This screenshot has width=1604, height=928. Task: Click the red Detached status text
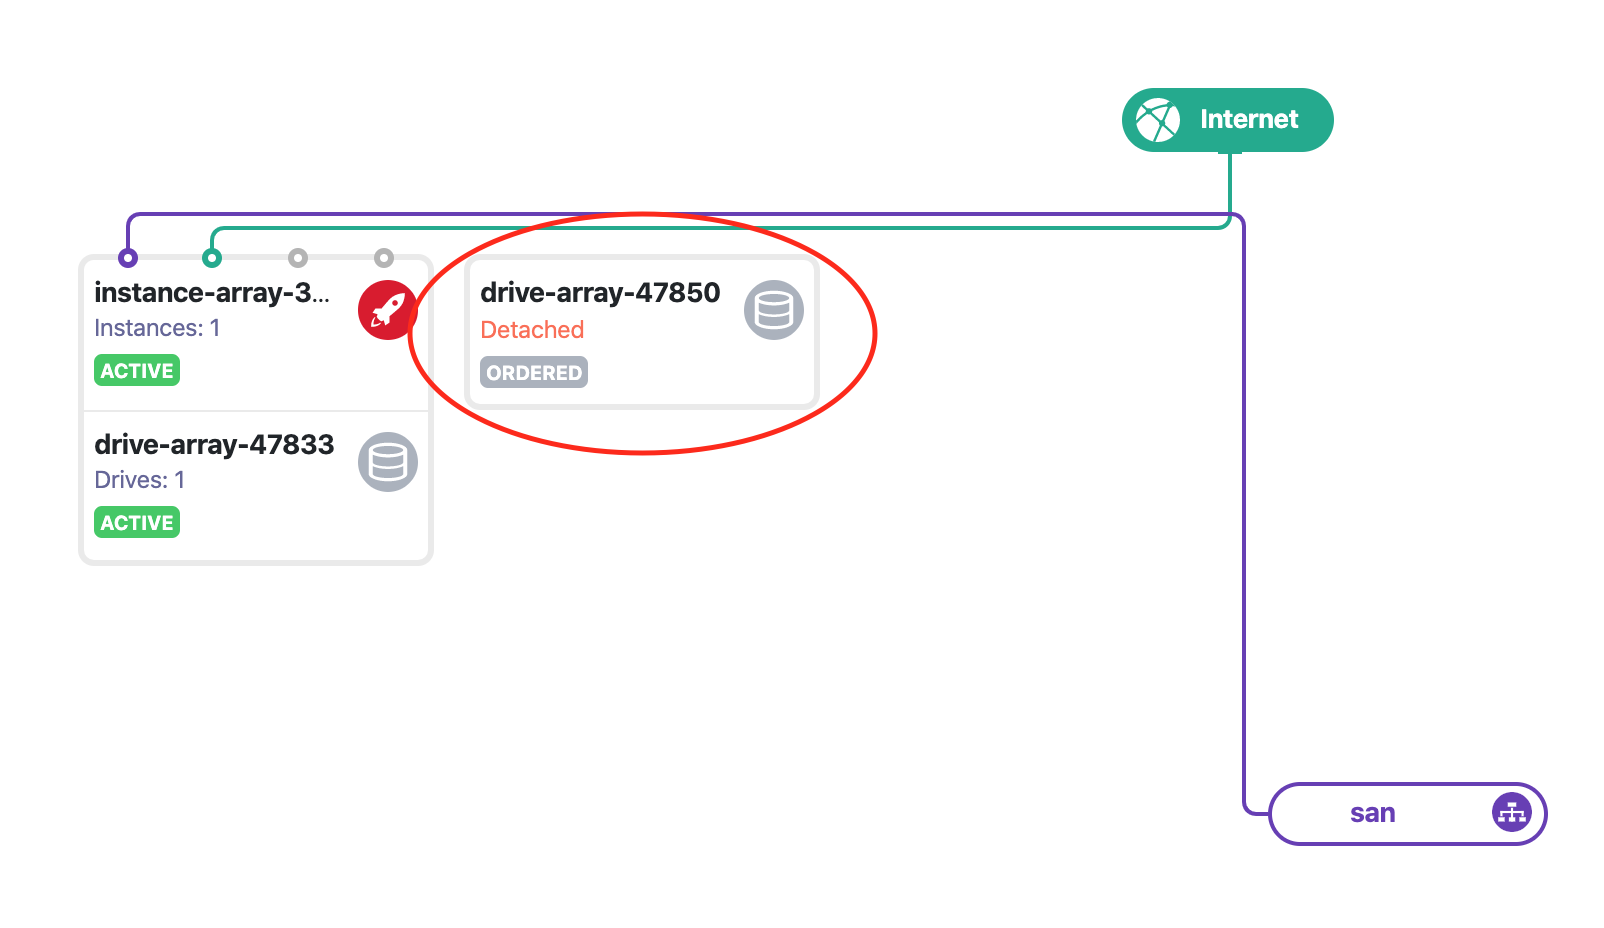click(x=532, y=330)
